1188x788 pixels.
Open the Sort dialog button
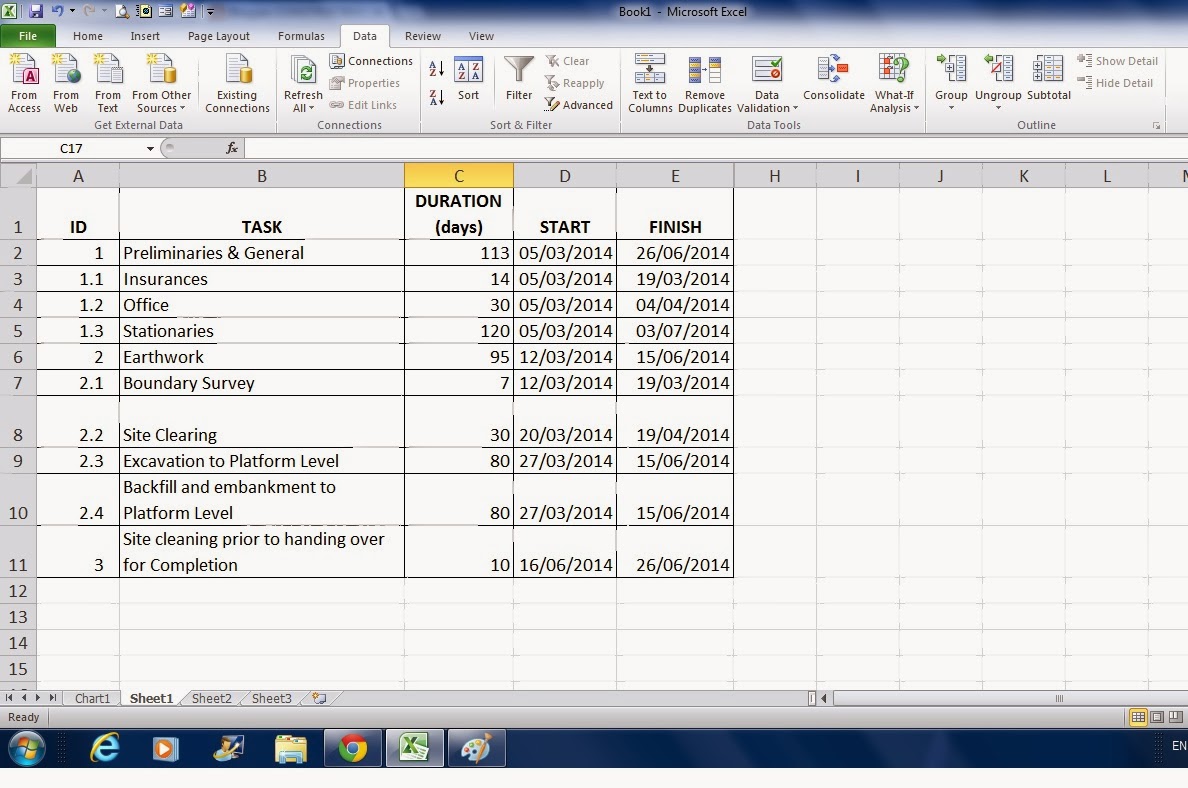point(468,80)
